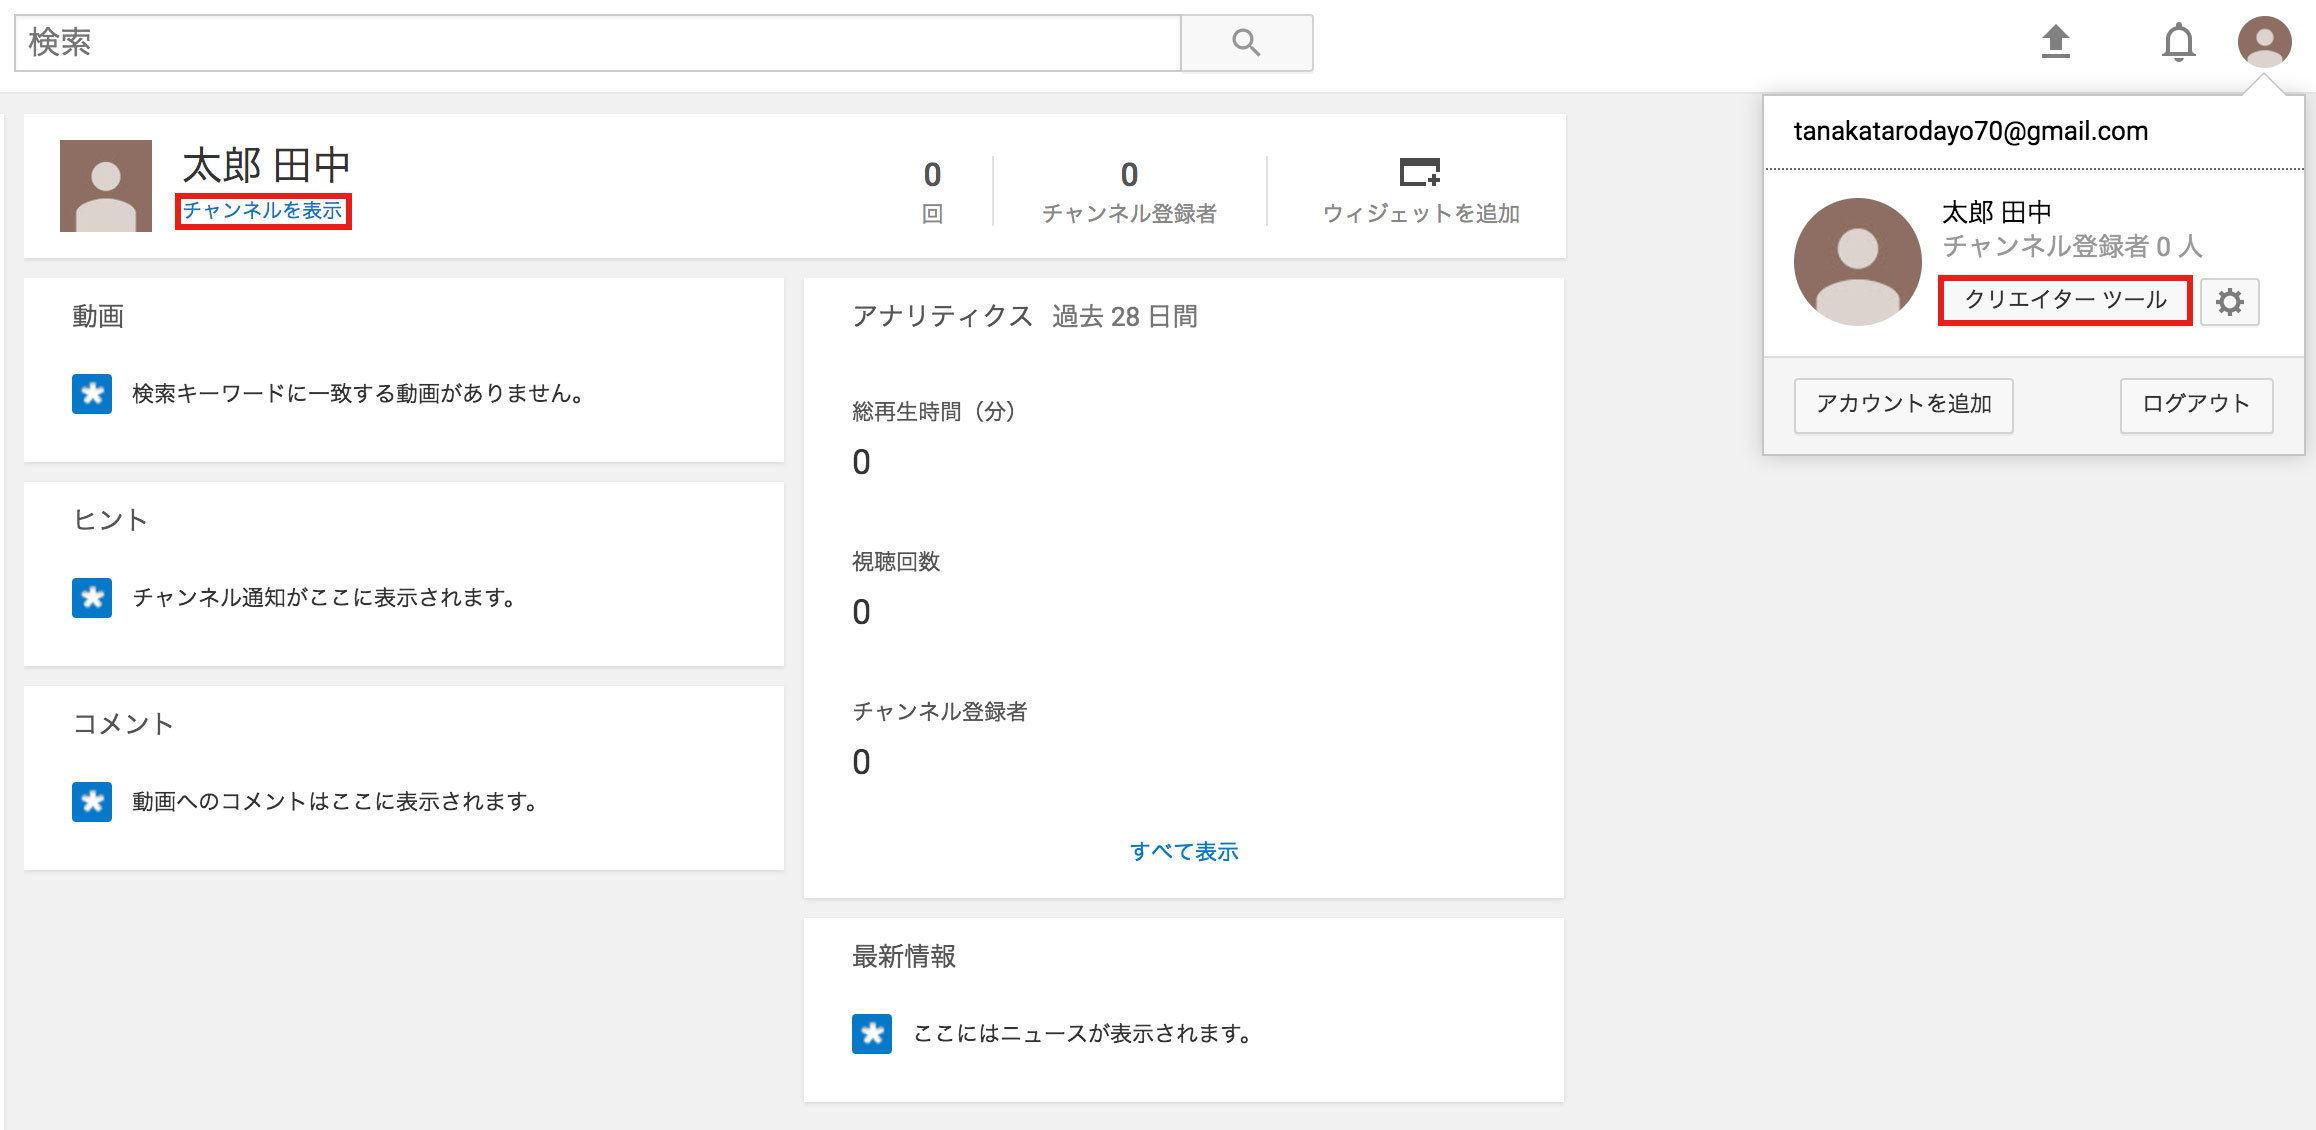This screenshot has width=2316, height=1130.
Task: Click the ログアウト button
Action: 2196,405
